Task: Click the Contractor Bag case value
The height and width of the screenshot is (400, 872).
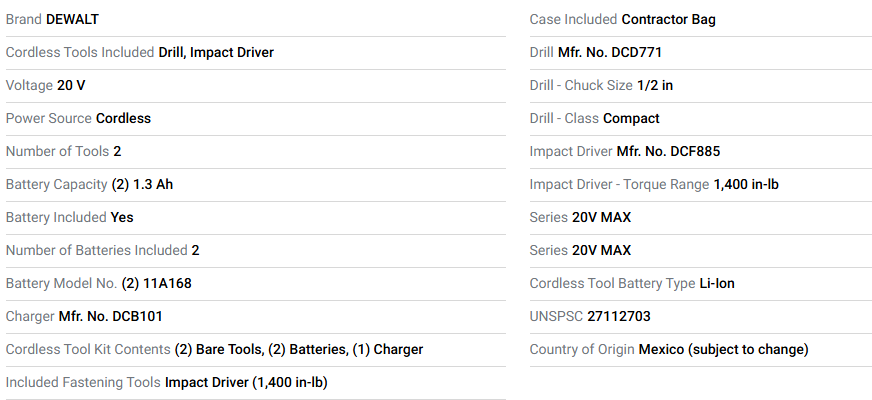Action: coord(669,19)
